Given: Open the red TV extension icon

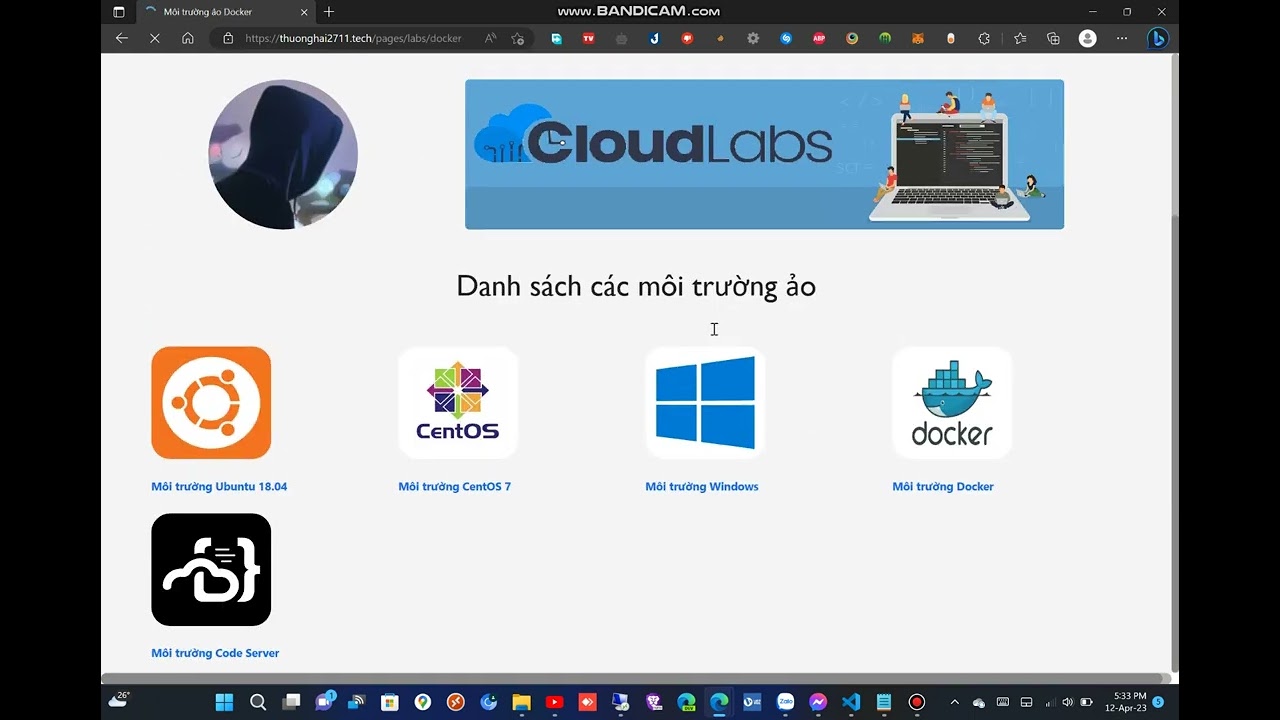Looking at the screenshot, I should coord(588,38).
